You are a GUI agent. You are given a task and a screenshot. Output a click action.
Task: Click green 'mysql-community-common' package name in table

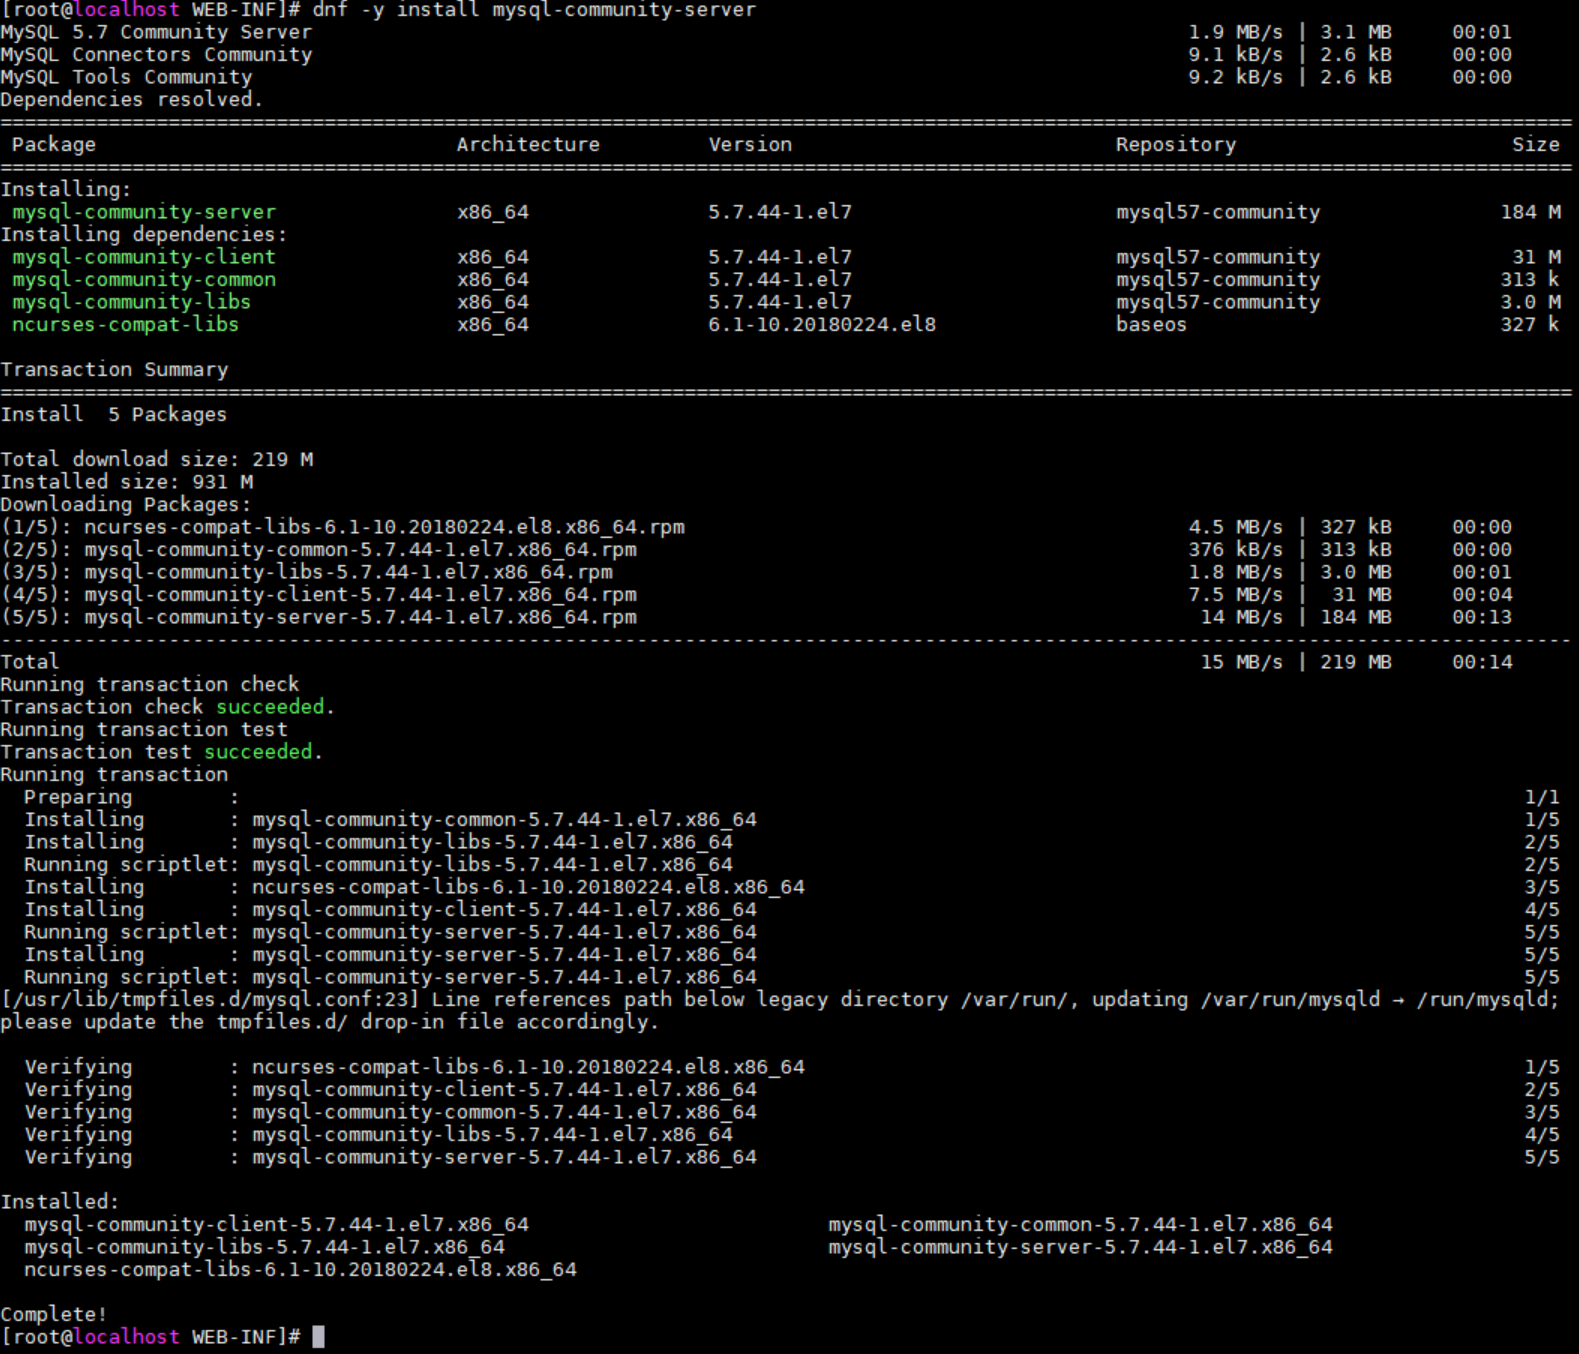[144, 280]
